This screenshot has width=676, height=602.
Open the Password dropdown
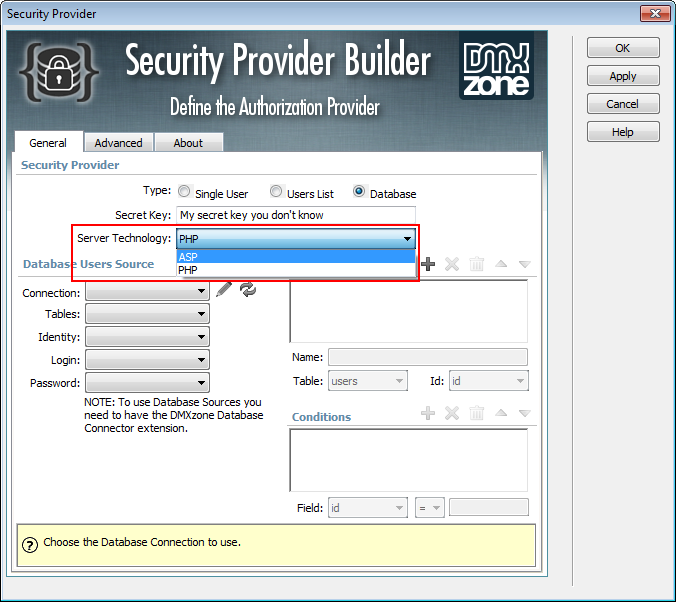pyautogui.click(x=147, y=383)
